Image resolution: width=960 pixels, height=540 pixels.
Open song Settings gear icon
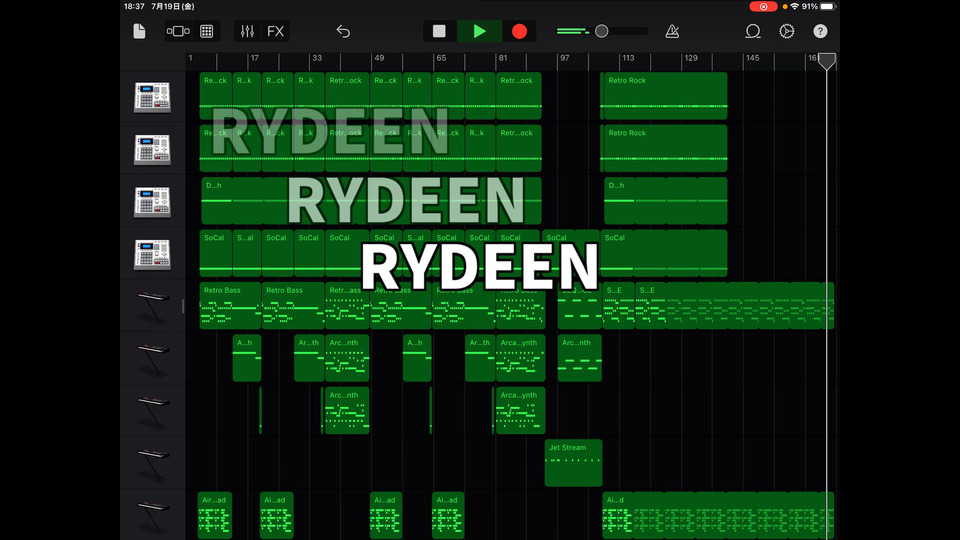(787, 31)
